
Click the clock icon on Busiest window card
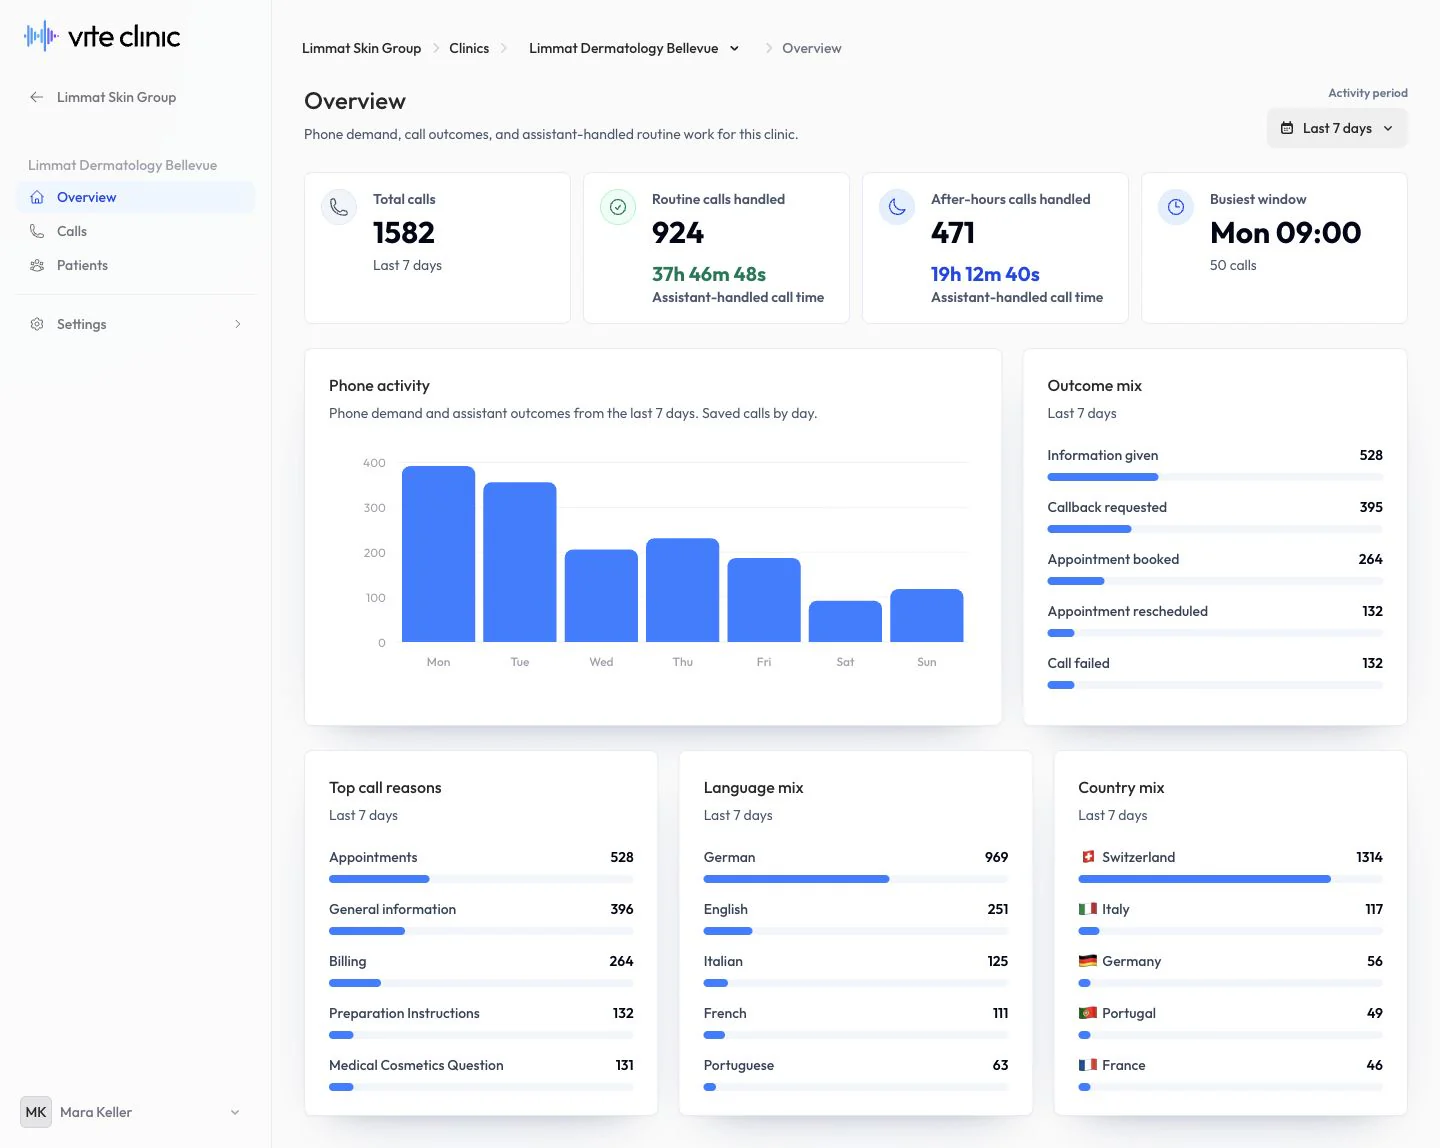tap(1176, 207)
